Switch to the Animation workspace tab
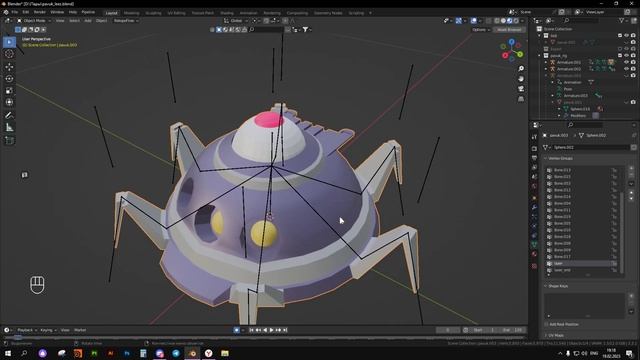The image size is (640, 360). pos(249,13)
